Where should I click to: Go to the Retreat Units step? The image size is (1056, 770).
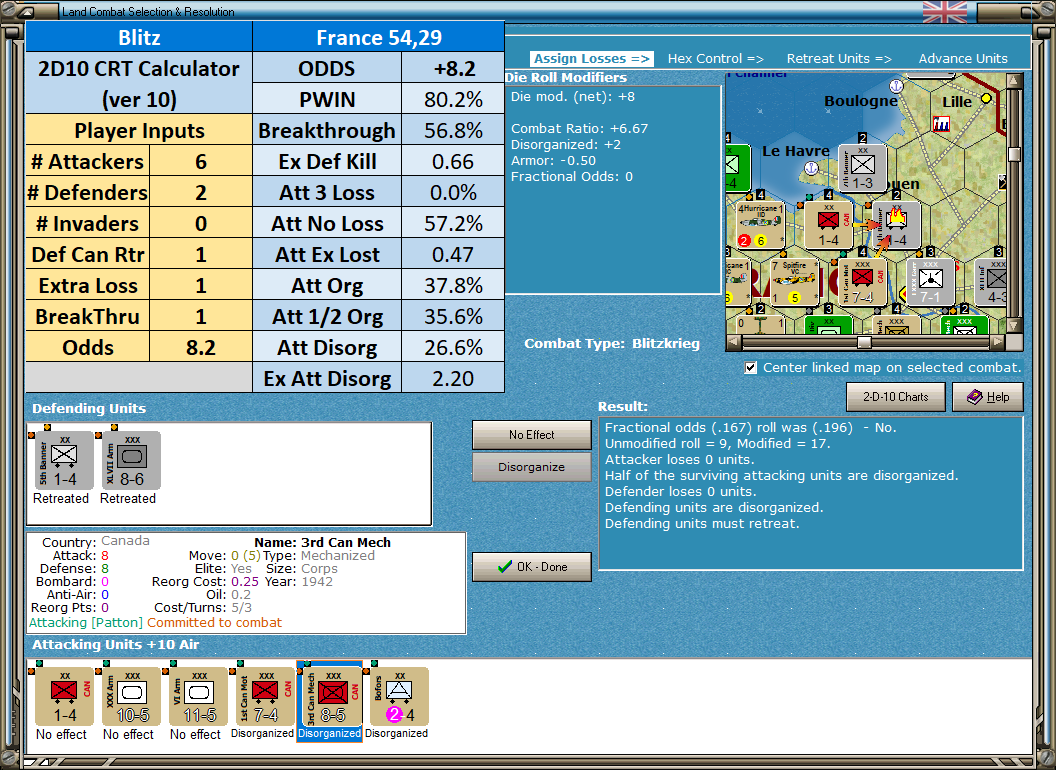tap(839, 59)
